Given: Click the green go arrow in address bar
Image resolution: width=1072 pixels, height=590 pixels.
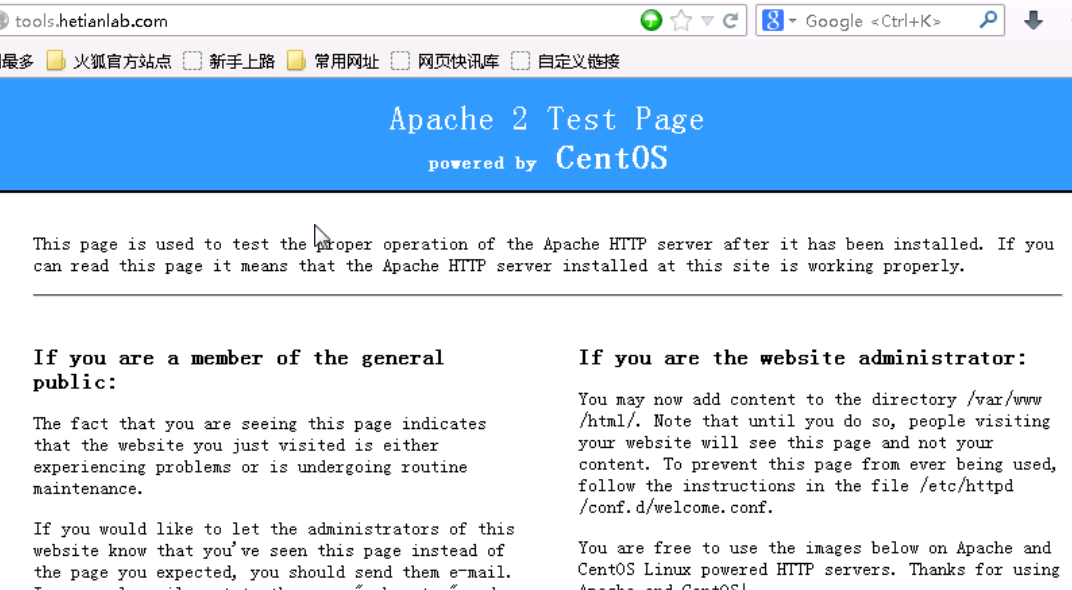Looking at the screenshot, I should pos(651,21).
